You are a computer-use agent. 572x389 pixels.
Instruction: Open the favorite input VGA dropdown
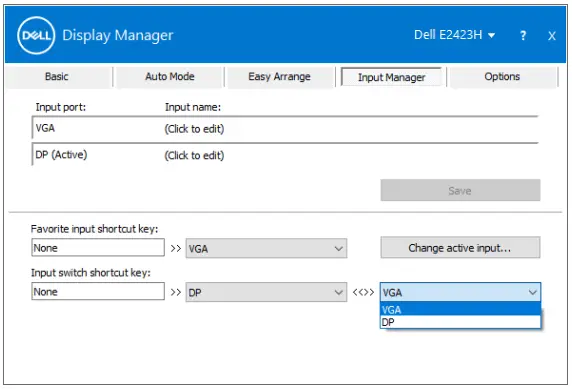tap(266, 249)
